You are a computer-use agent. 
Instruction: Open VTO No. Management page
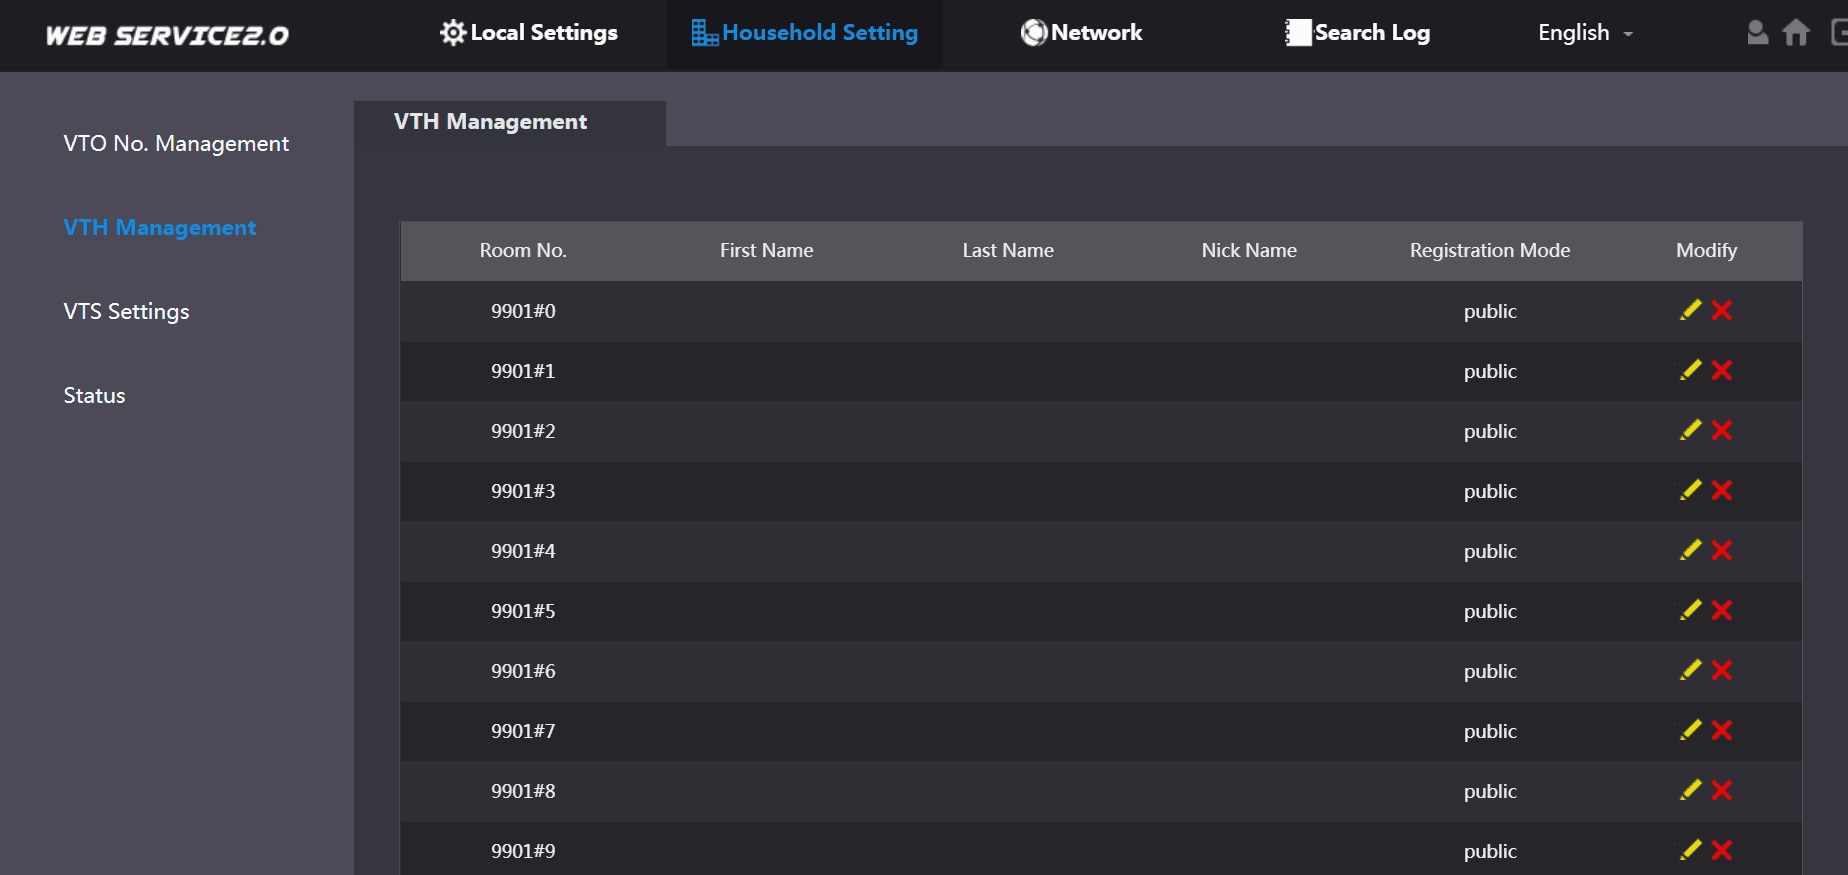tap(176, 144)
